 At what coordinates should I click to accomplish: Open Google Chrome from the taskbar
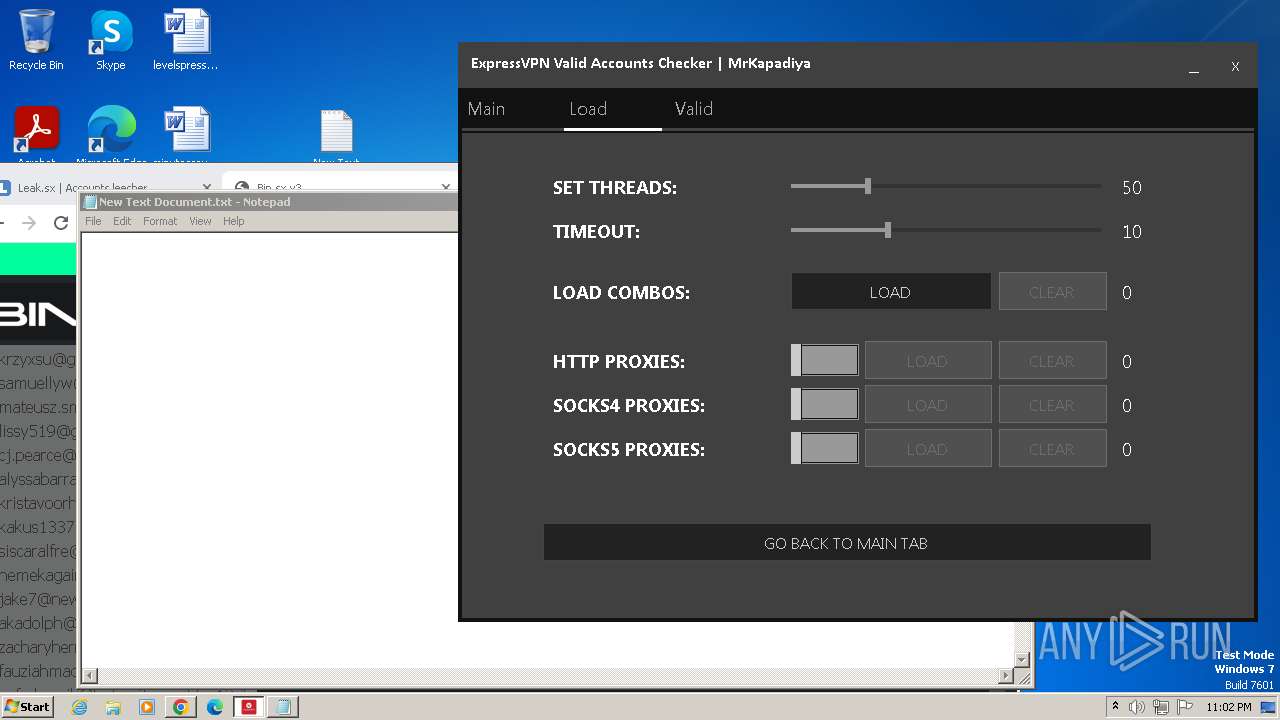click(180, 707)
